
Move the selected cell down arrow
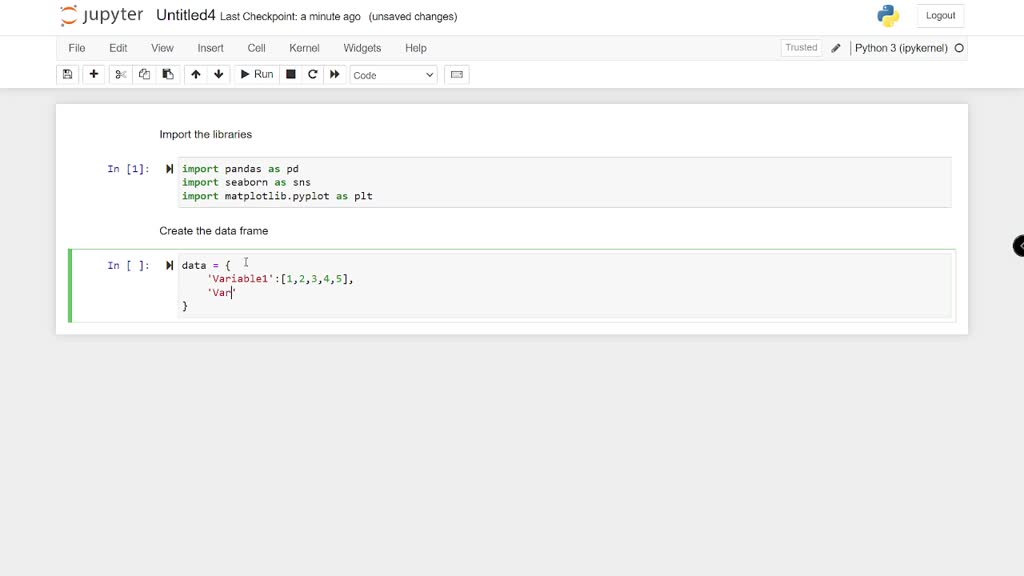[219, 74]
